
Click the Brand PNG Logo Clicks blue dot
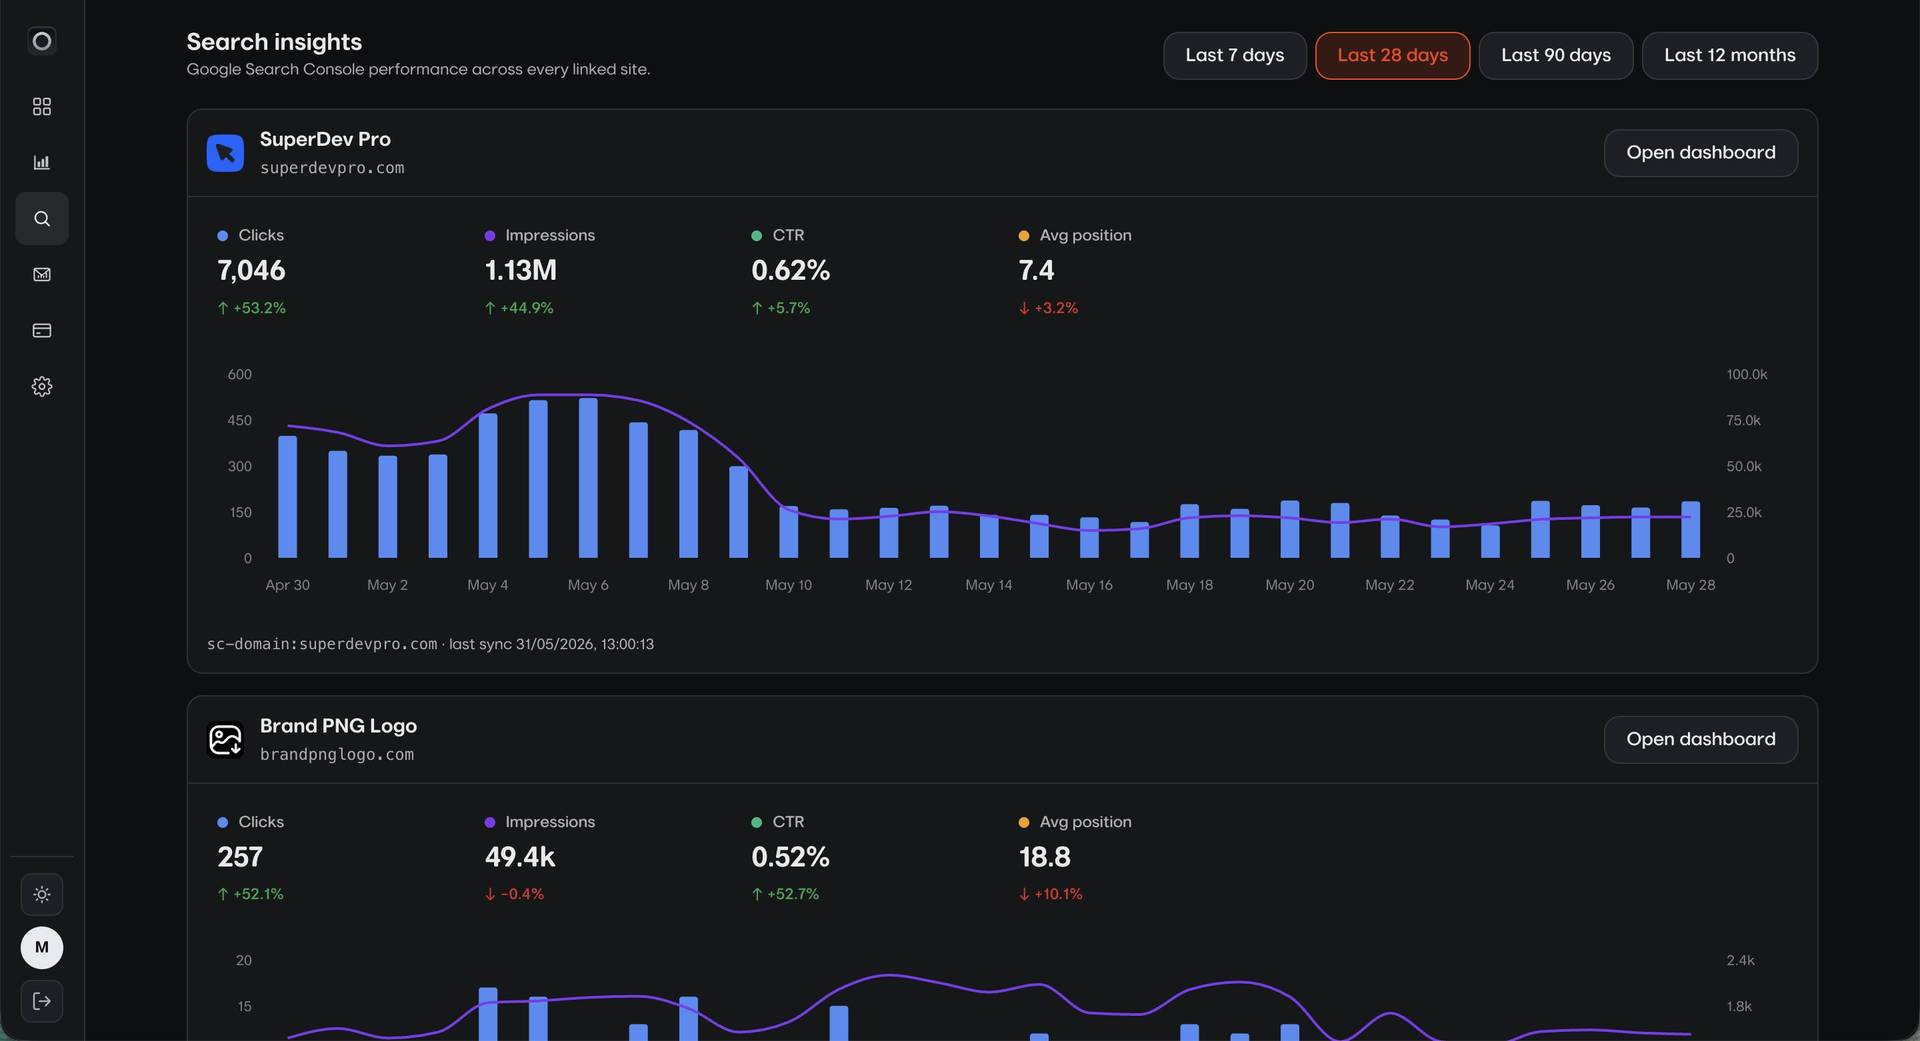[223, 822]
